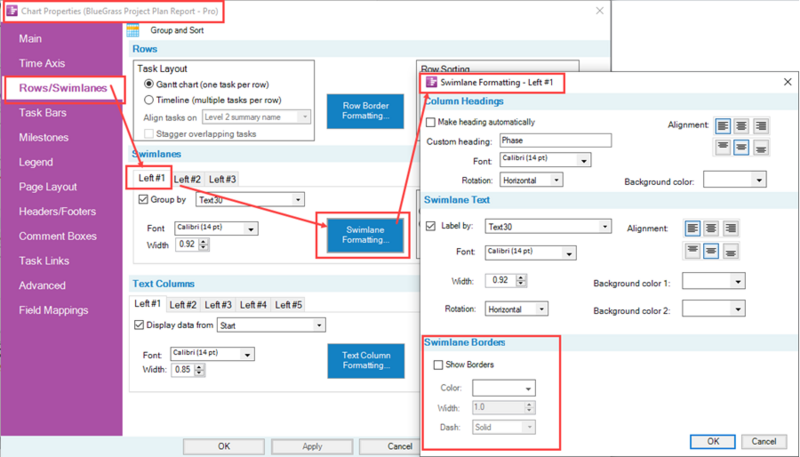
Task: Toggle the Display data from checkbox
Action: 139,325
